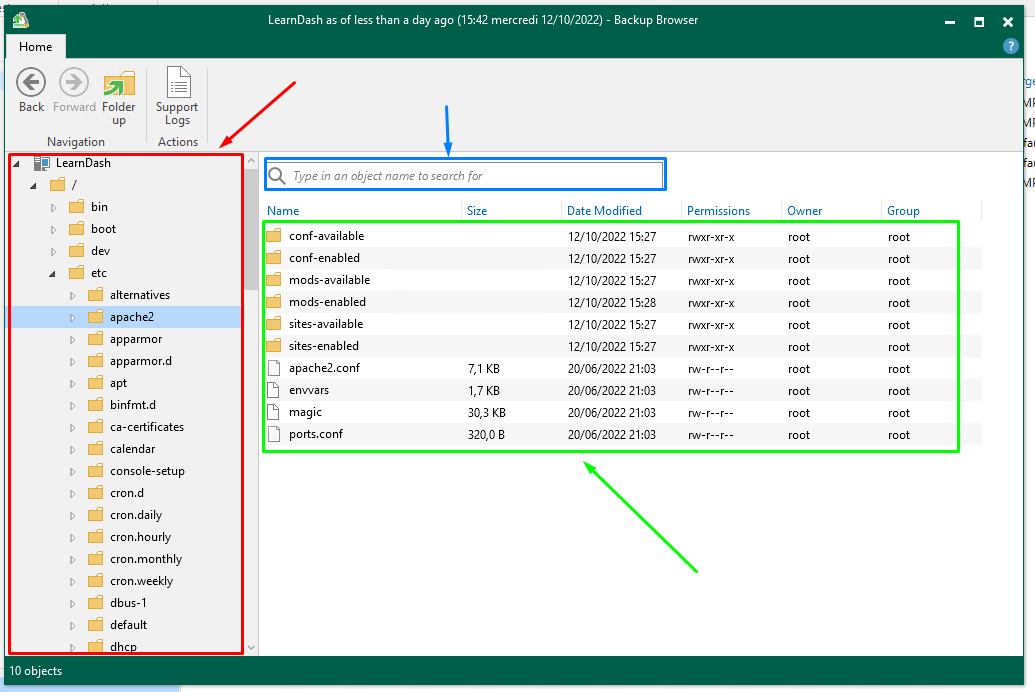1035x692 pixels.
Task: Select the cron.hourly folder in tree
Action: [x=141, y=537]
